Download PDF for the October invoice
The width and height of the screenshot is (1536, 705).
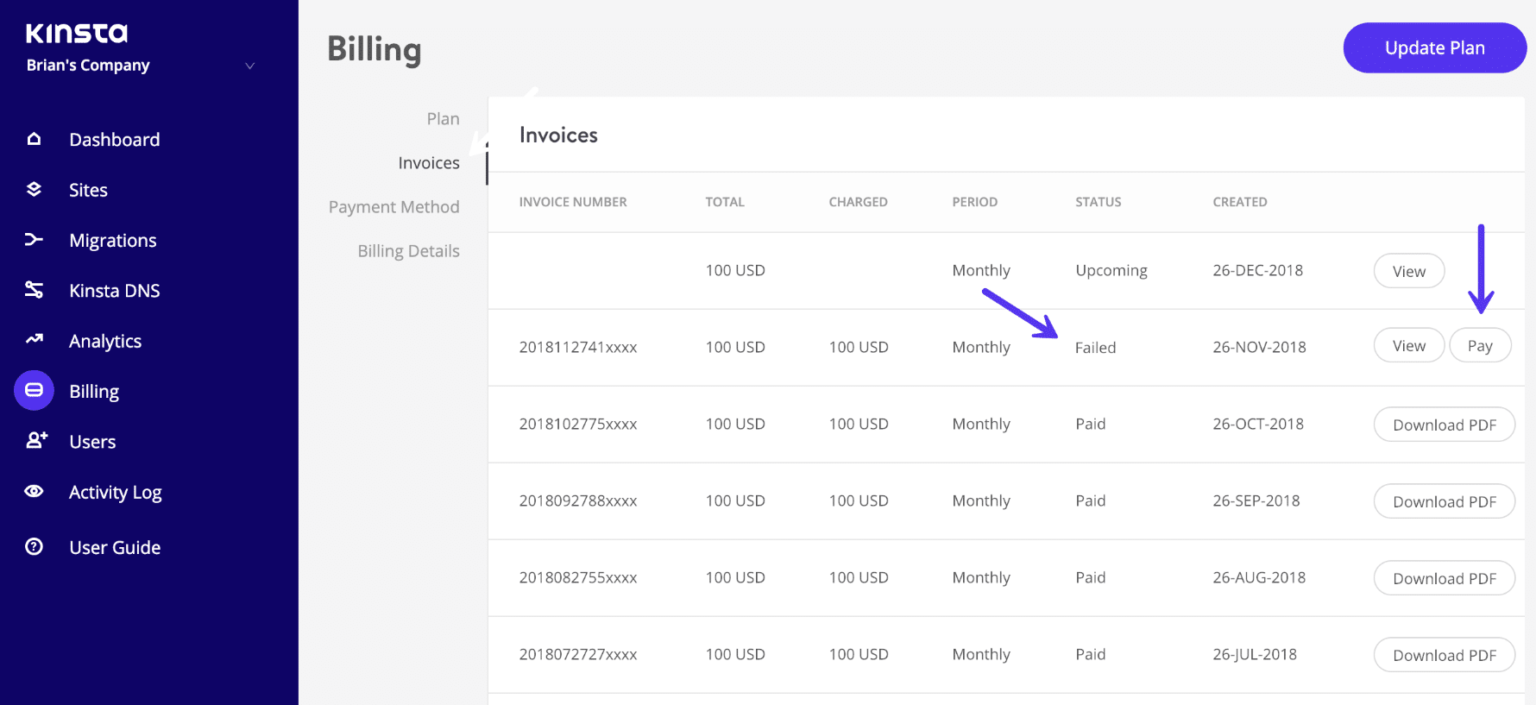coord(1444,424)
